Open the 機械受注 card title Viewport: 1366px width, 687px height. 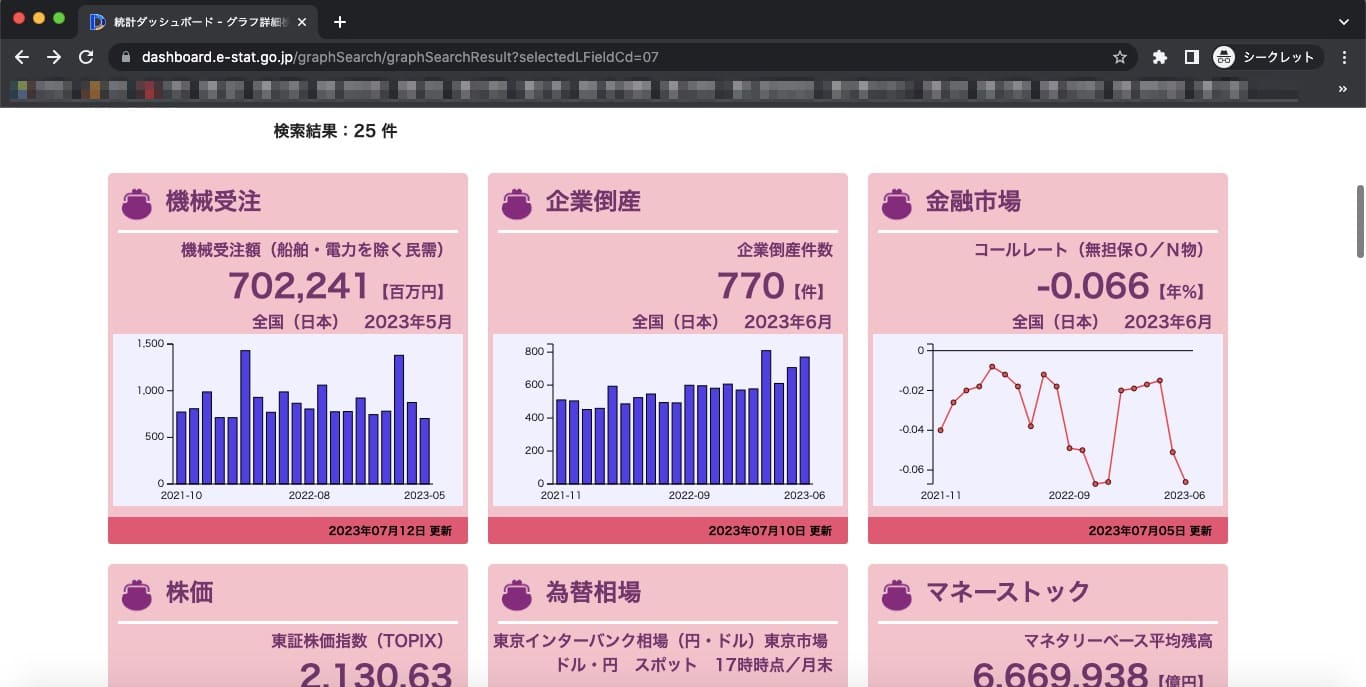click(213, 202)
